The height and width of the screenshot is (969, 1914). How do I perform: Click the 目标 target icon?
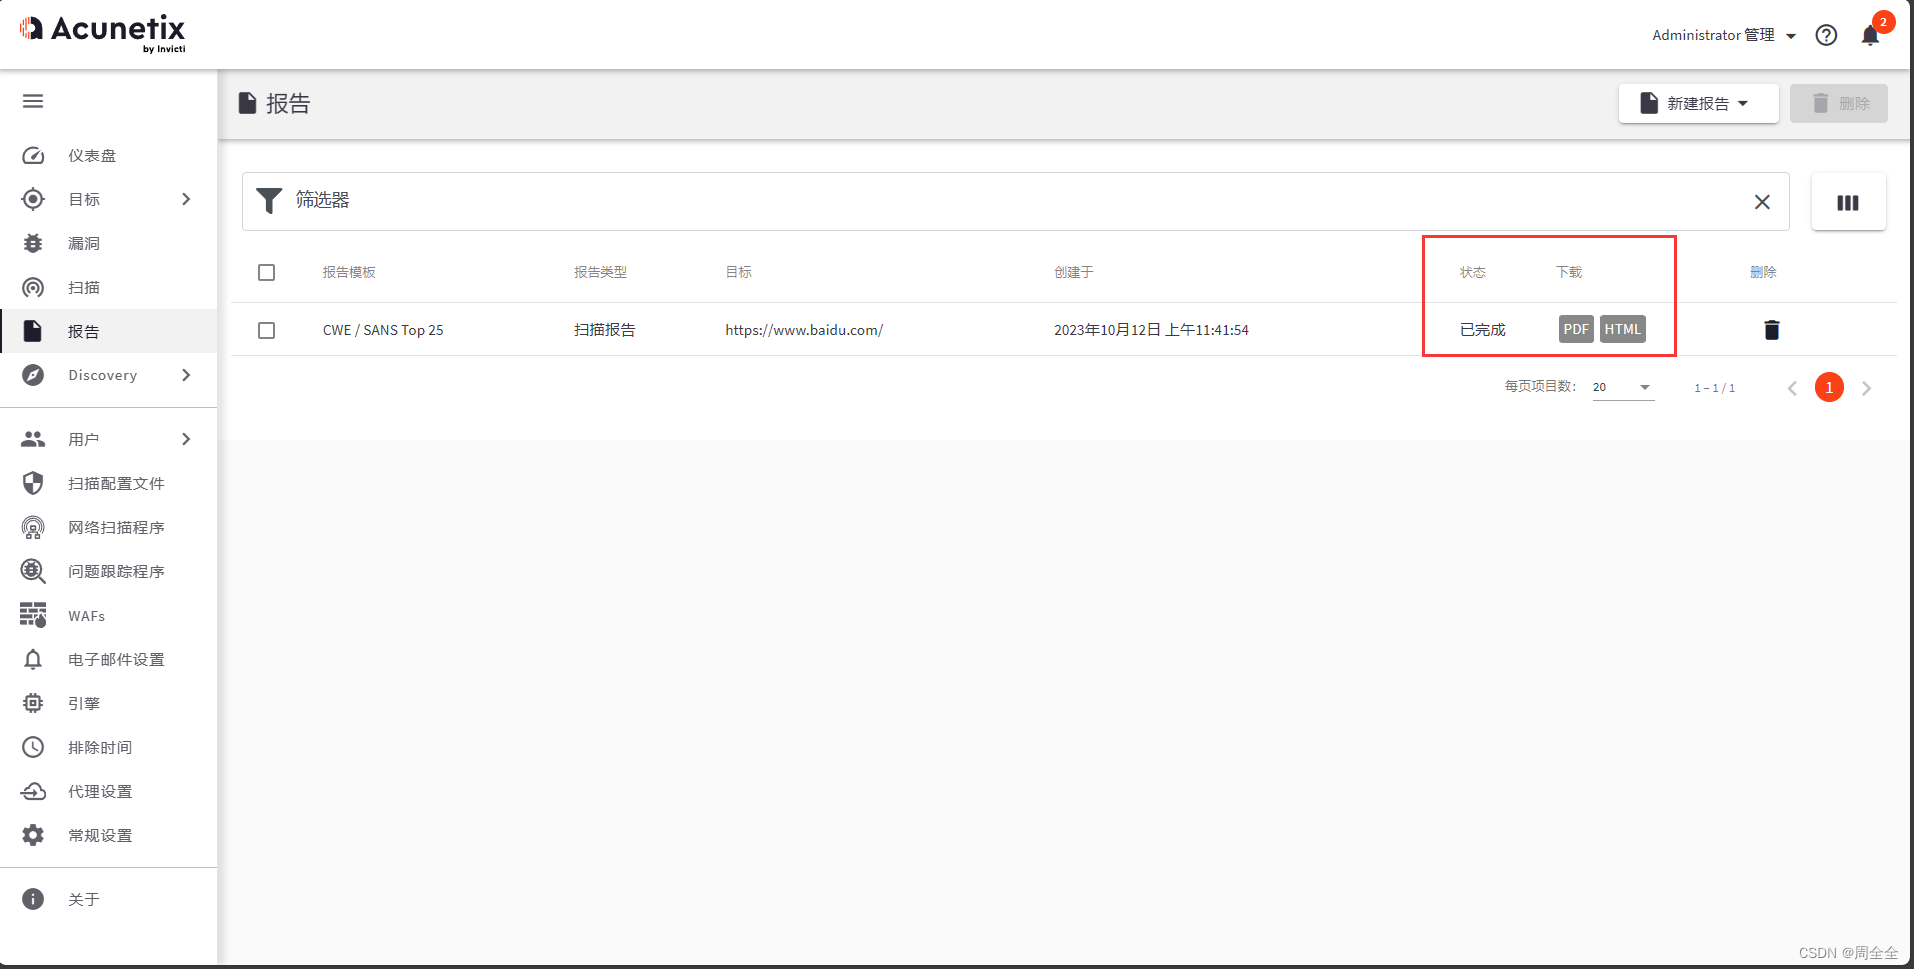33,199
